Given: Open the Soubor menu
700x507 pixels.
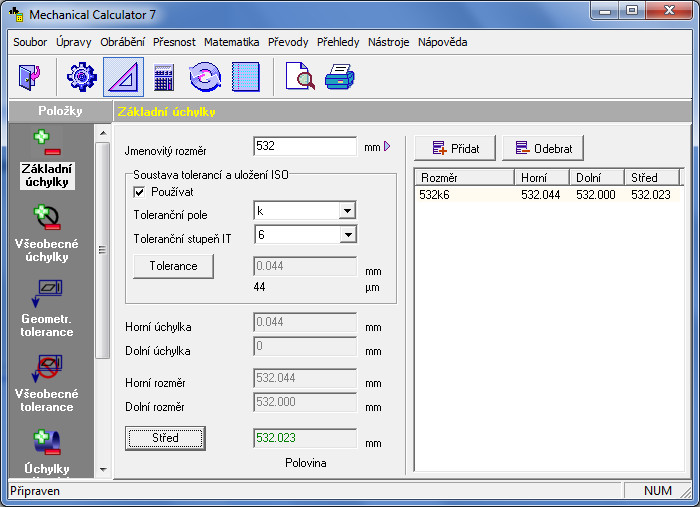Looking at the screenshot, I should click(30, 42).
